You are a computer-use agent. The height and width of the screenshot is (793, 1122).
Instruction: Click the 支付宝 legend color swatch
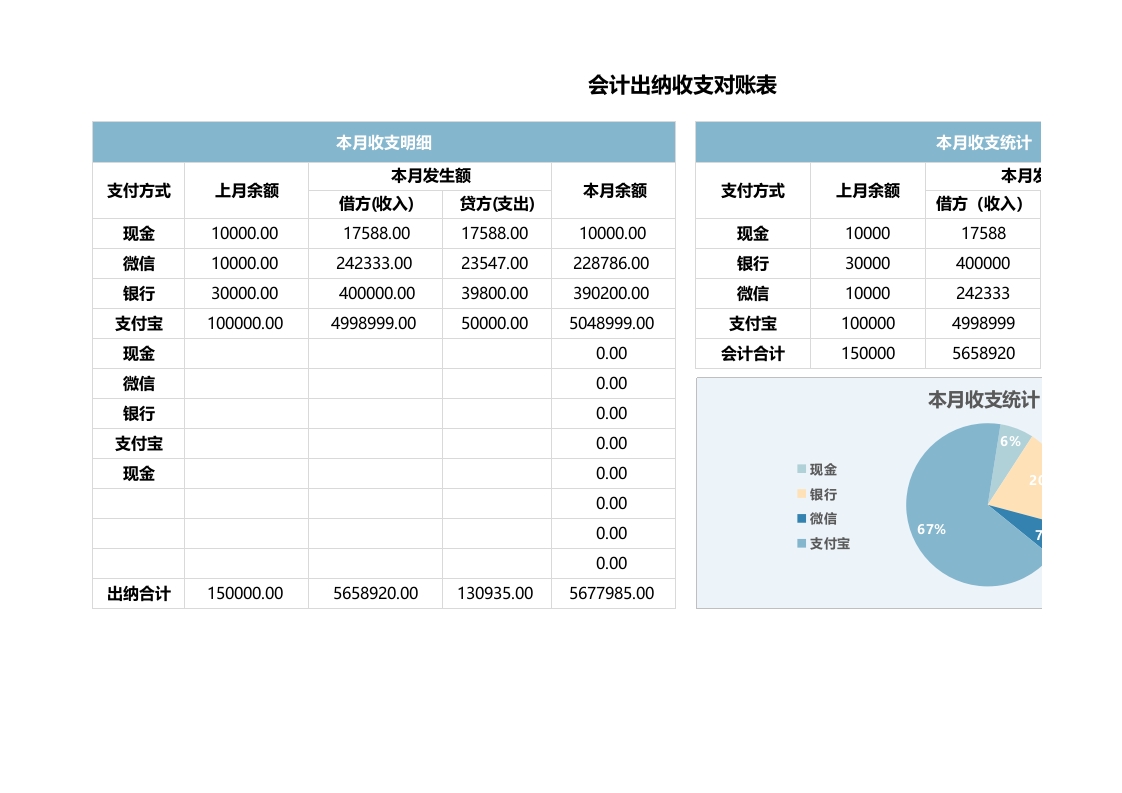click(x=801, y=544)
